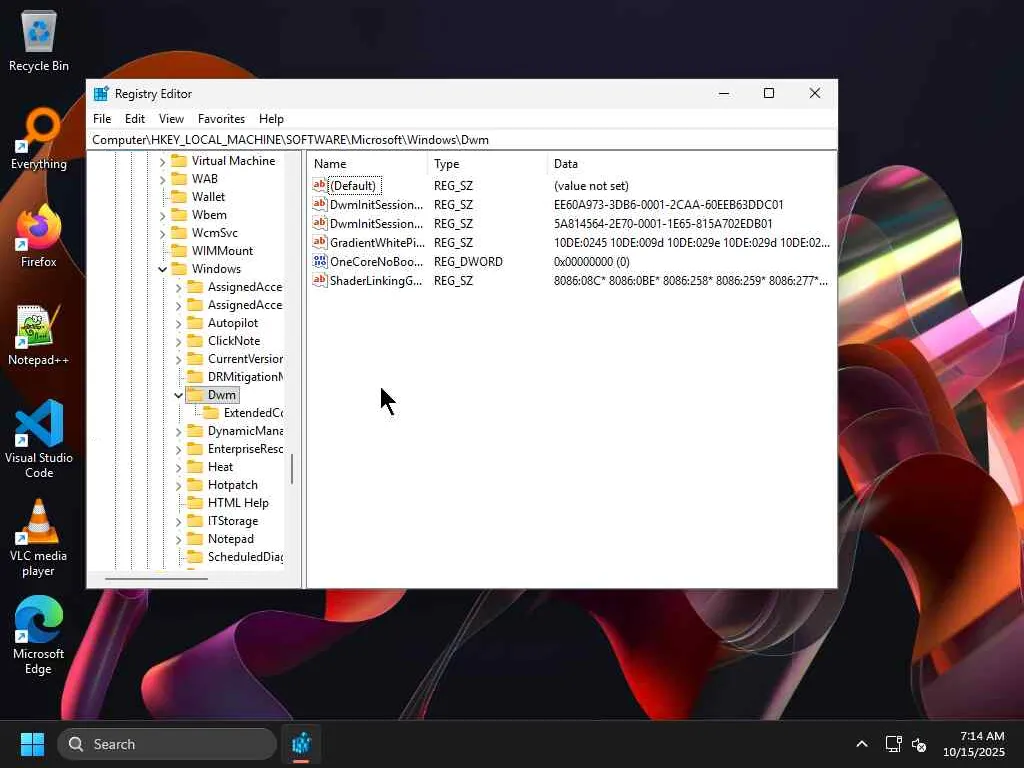
Task: Click the registry path address bar
Action: [462, 140]
